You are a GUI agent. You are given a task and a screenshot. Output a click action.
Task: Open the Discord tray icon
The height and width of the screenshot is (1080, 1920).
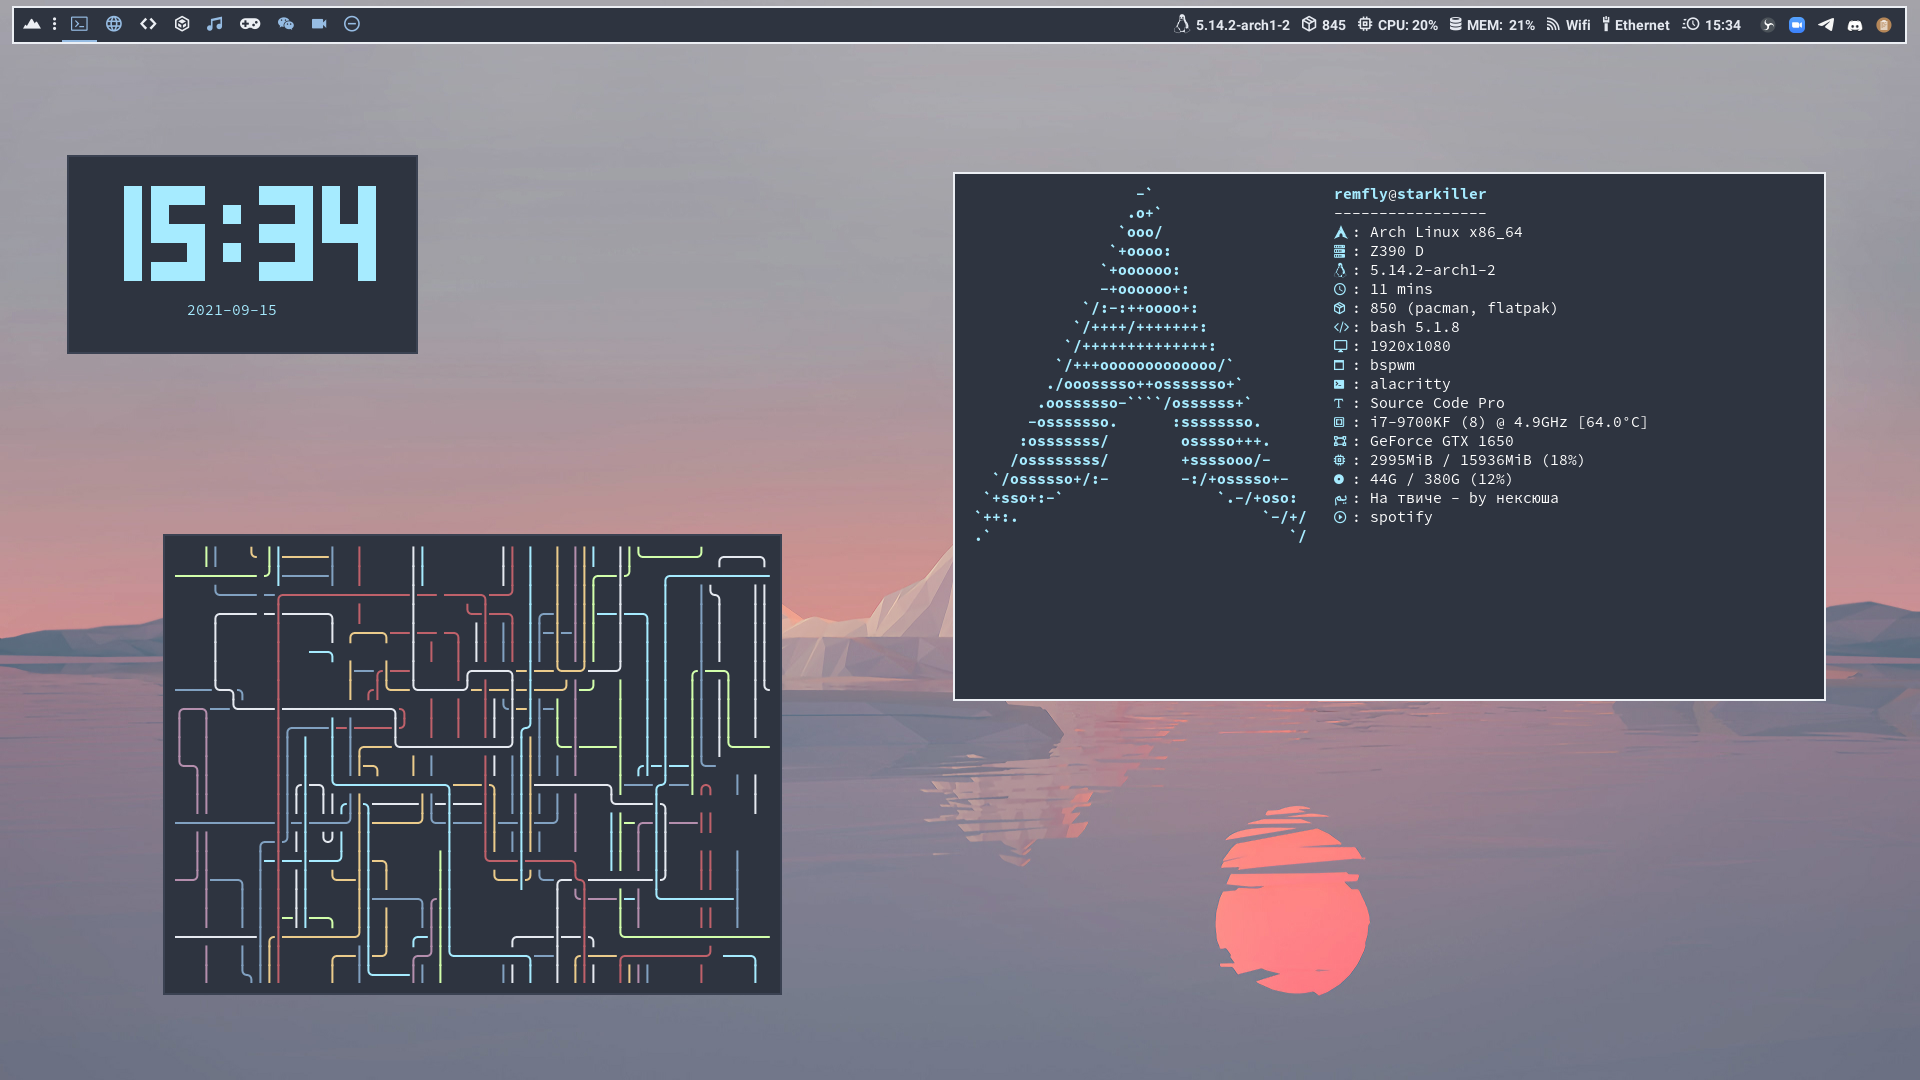coord(1855,25)
